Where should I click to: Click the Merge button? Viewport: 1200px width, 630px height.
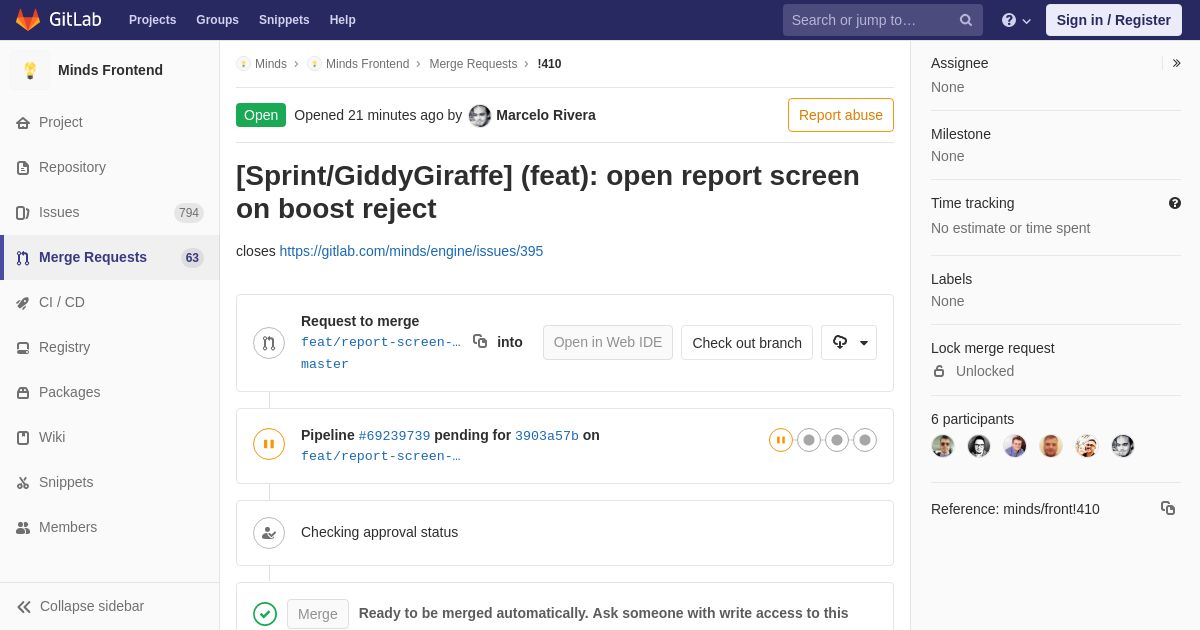(x=318, y=614)
